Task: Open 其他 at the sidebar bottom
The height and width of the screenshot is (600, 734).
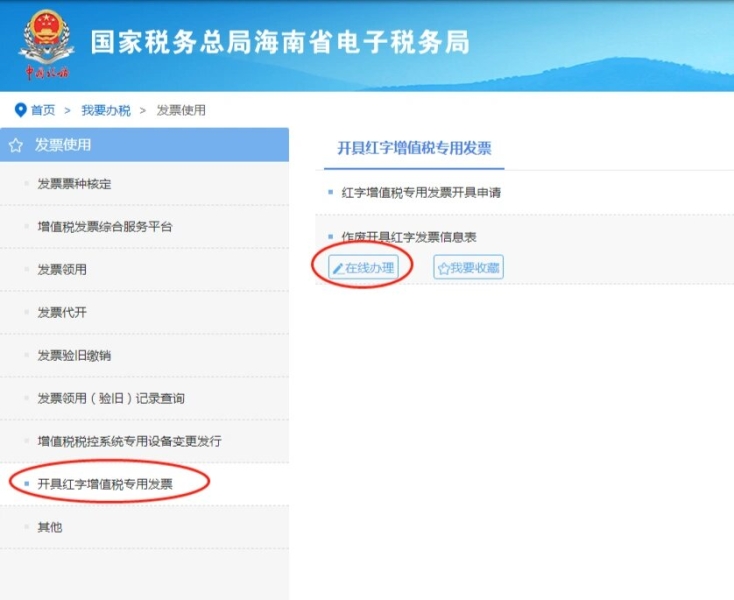Action: click(x=49, y=527)
